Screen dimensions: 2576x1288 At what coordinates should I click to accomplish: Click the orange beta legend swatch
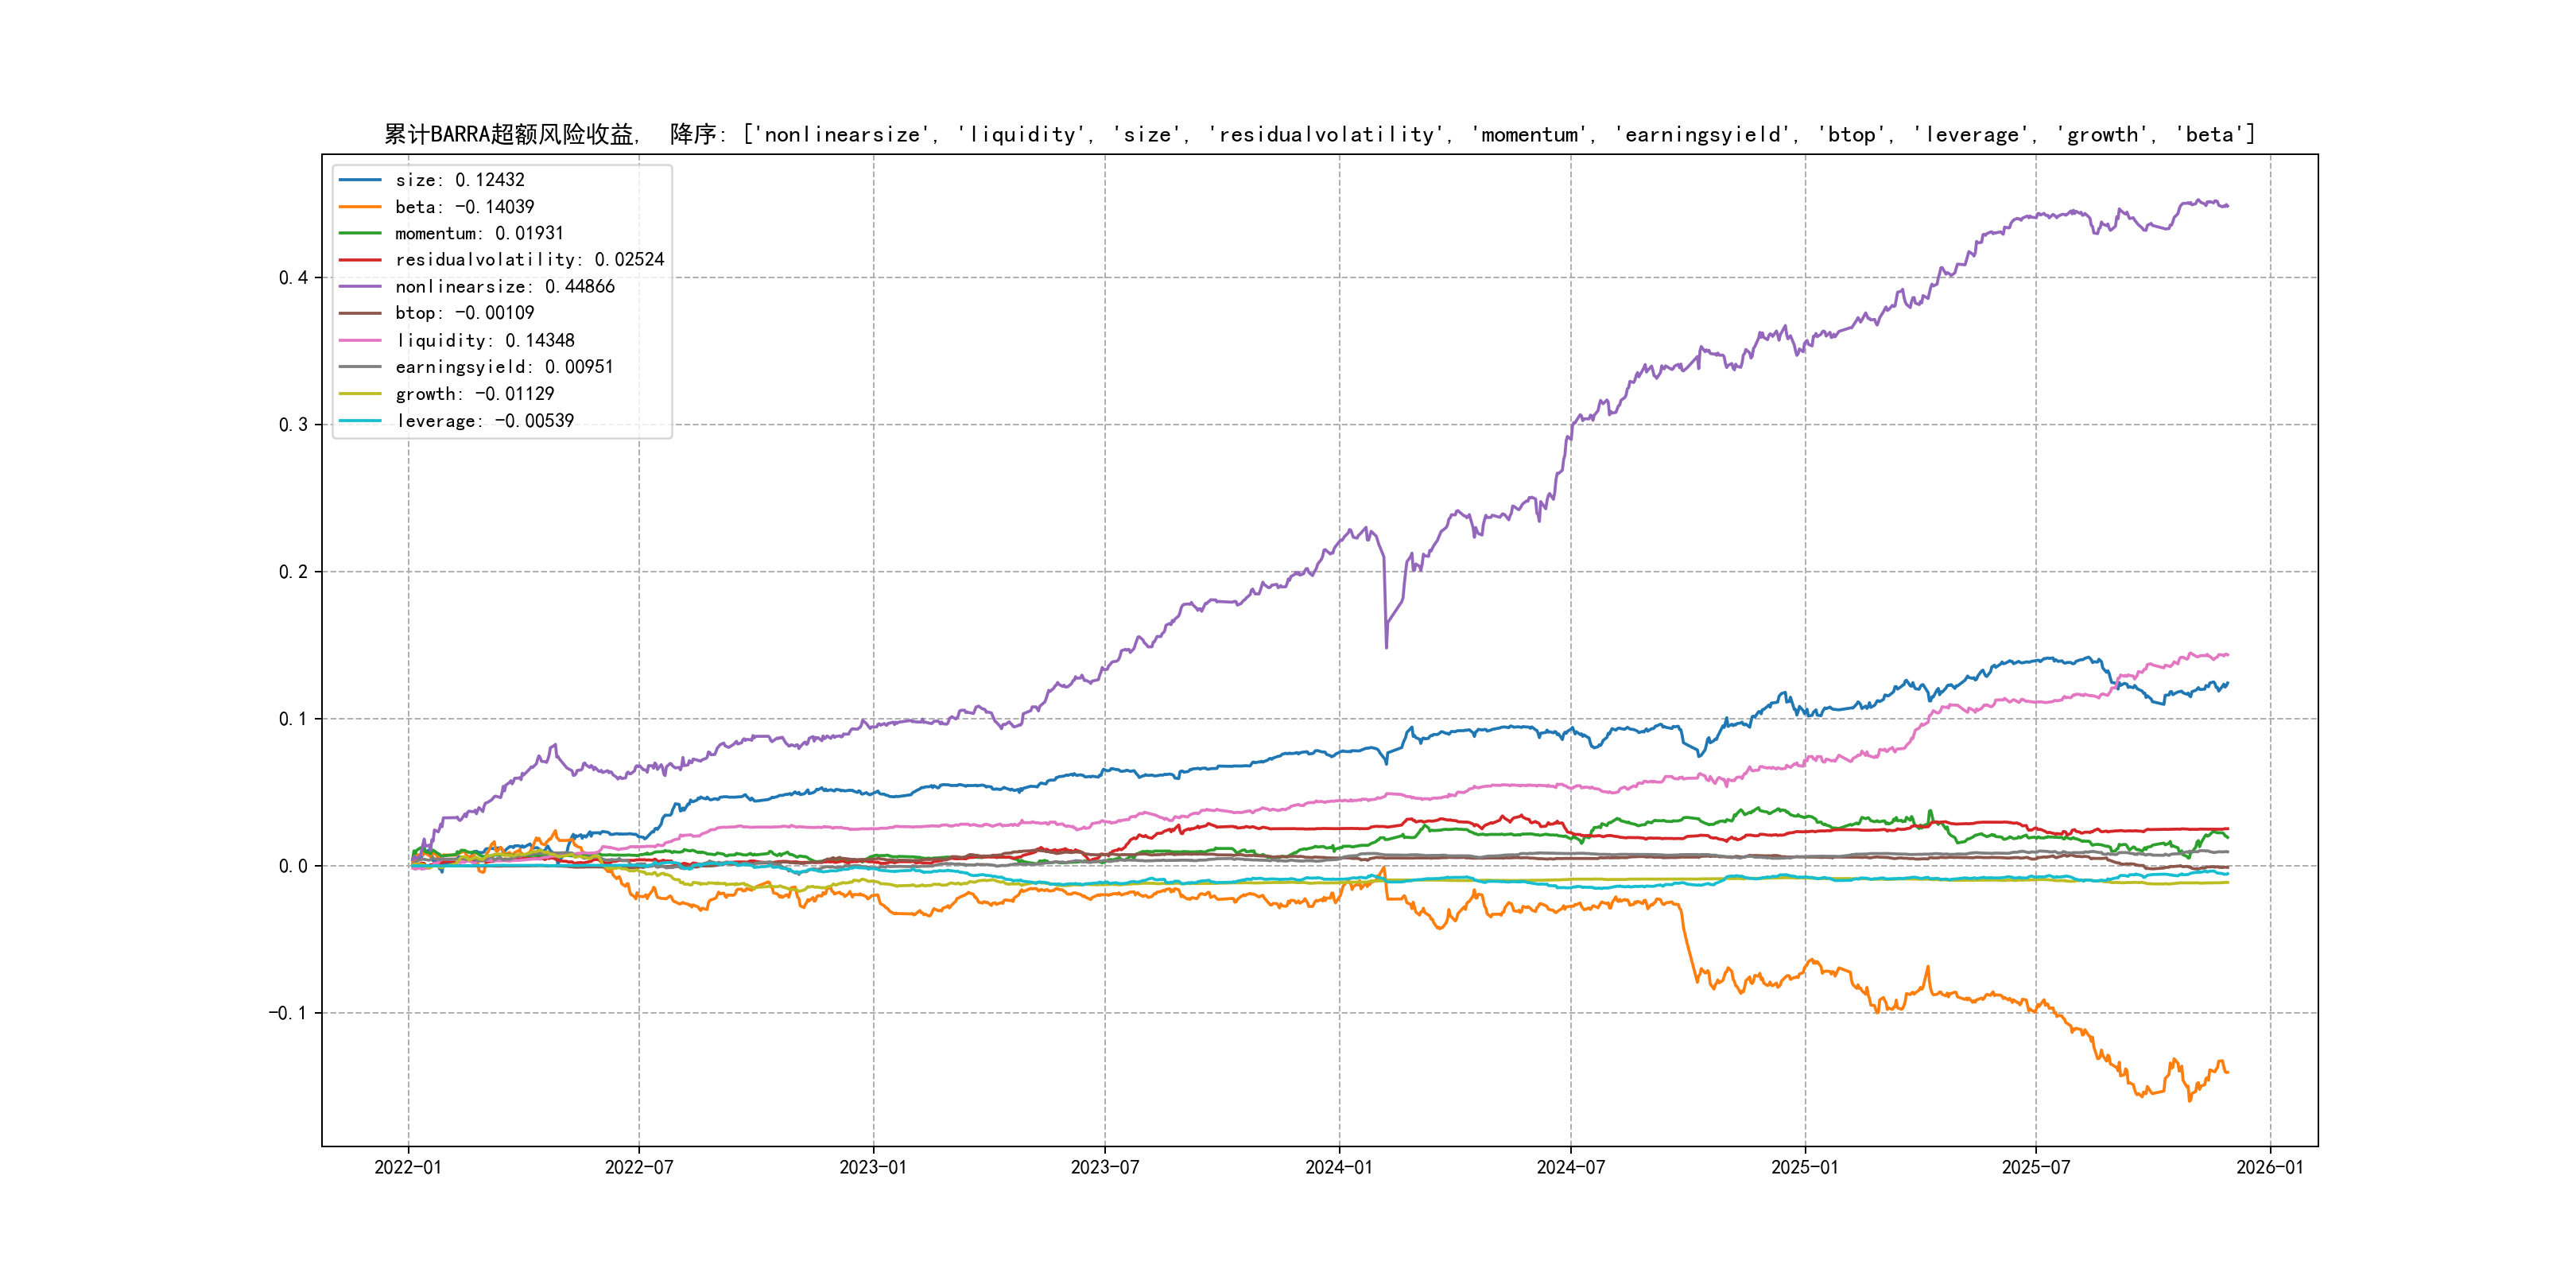(x=360, y=207)
